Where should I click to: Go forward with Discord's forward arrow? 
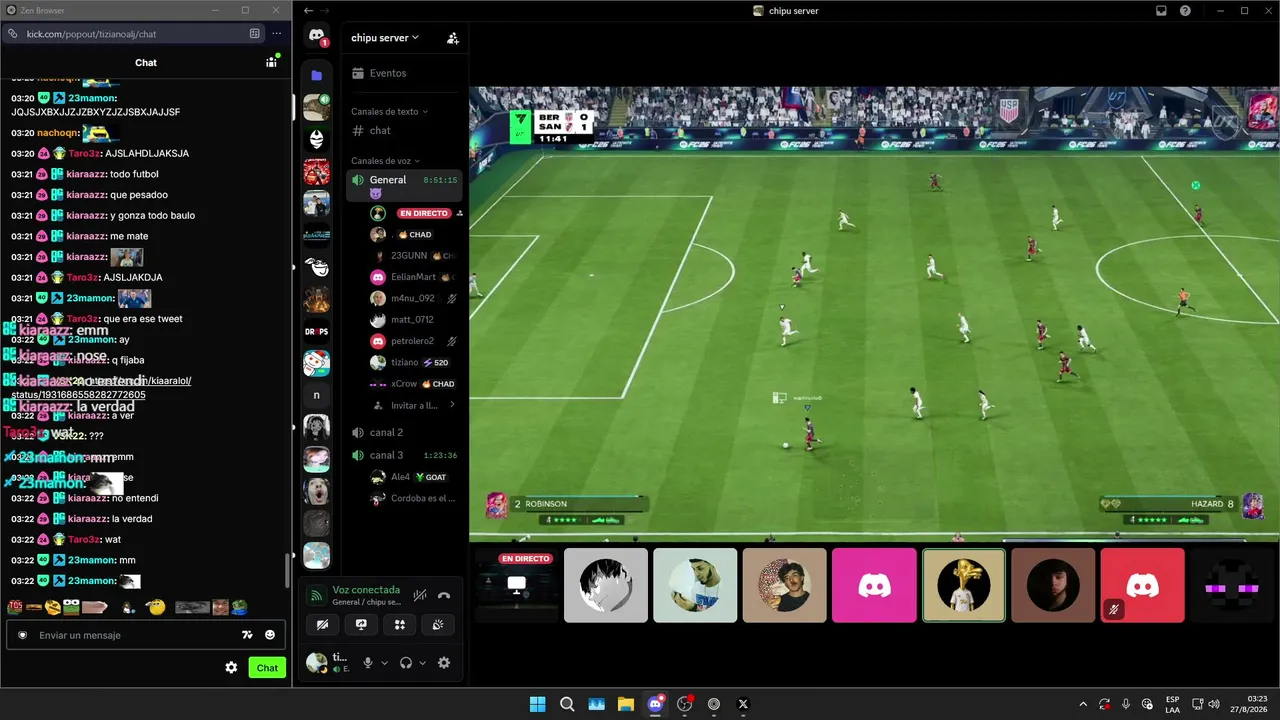click(325, 11)
